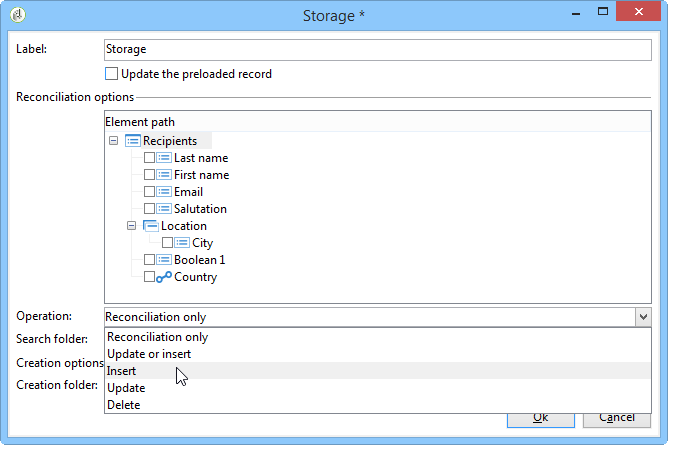This screenshot has width=679, height=460.
Task: Select Insert from the operation list
Action: (122, 371)
